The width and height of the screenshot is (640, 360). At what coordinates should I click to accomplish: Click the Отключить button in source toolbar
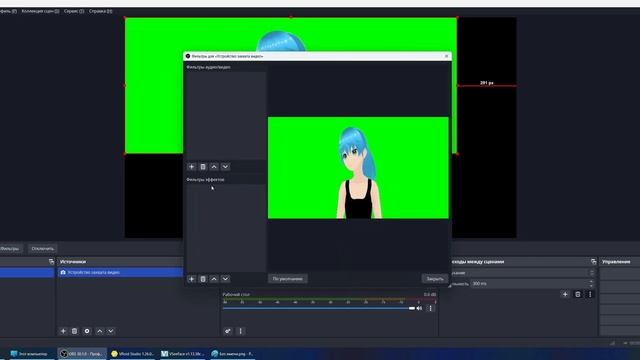coord(42,249)
